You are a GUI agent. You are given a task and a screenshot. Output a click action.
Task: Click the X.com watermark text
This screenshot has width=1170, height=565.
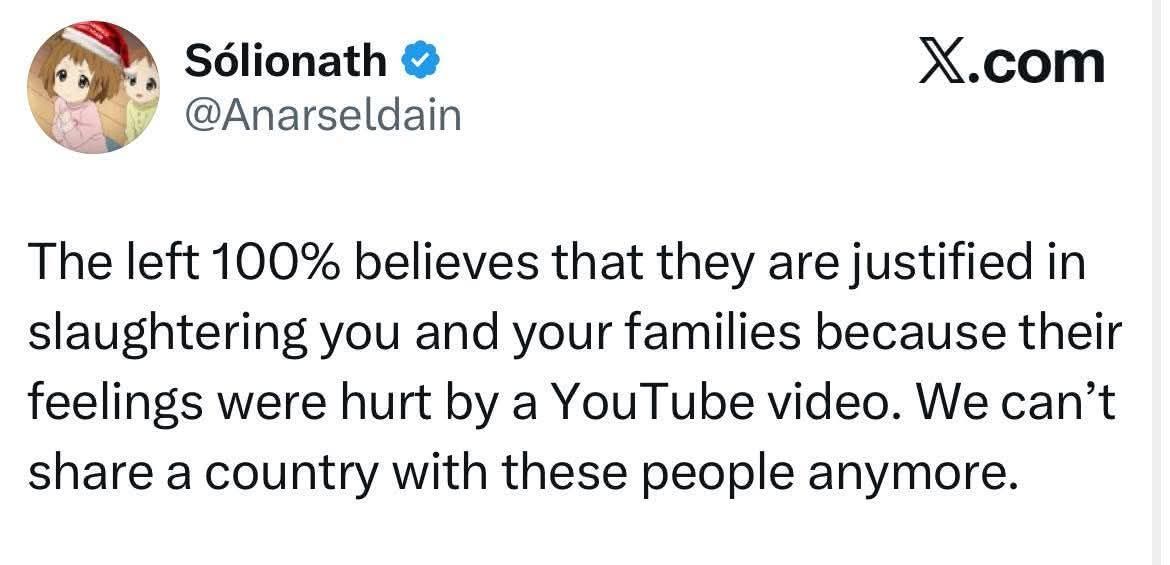coord(1010,62)
